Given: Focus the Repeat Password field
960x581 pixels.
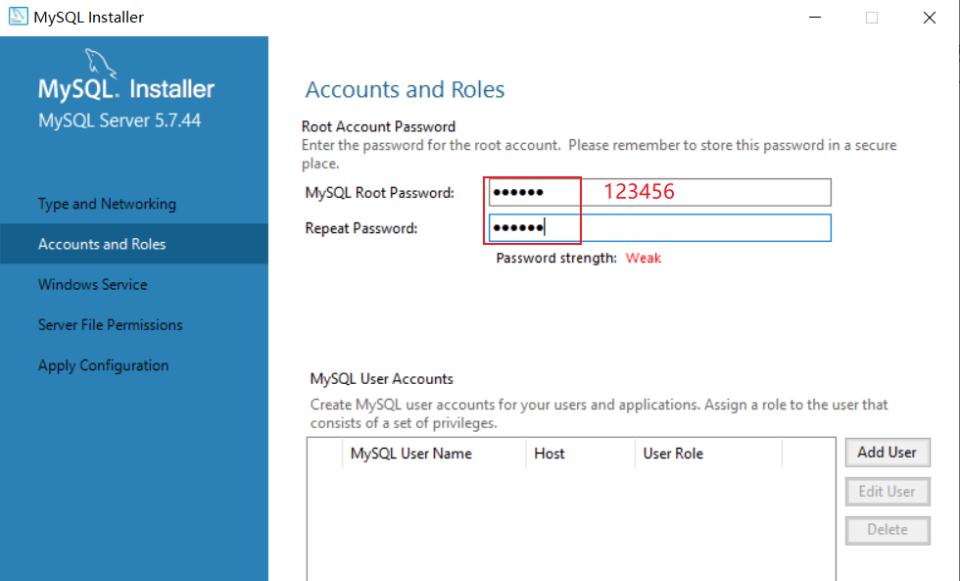Looking at the screenshot, I should click(659, 228).
